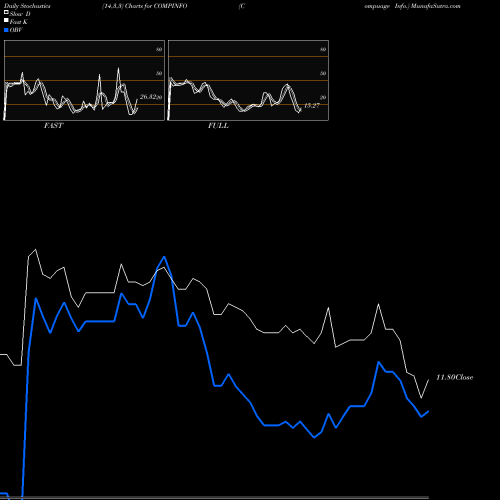The height and width of the screenshot is (500, 500).
Task: Select the FULL stochastic chart thumbnail
Action: 248,80
